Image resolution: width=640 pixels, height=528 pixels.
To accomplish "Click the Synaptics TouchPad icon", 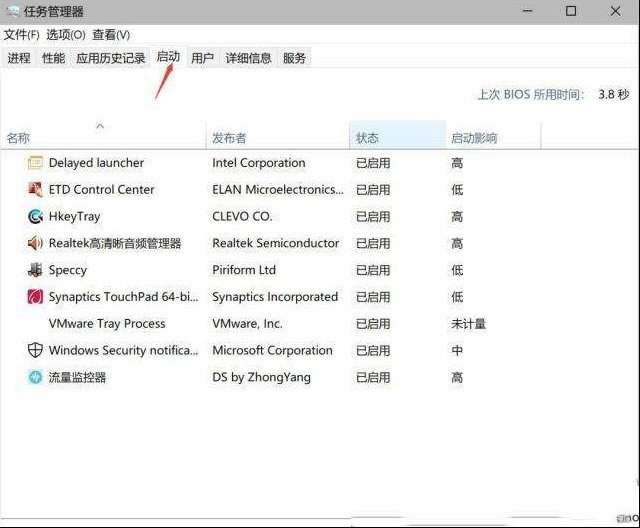I will (x=35, y=297).
